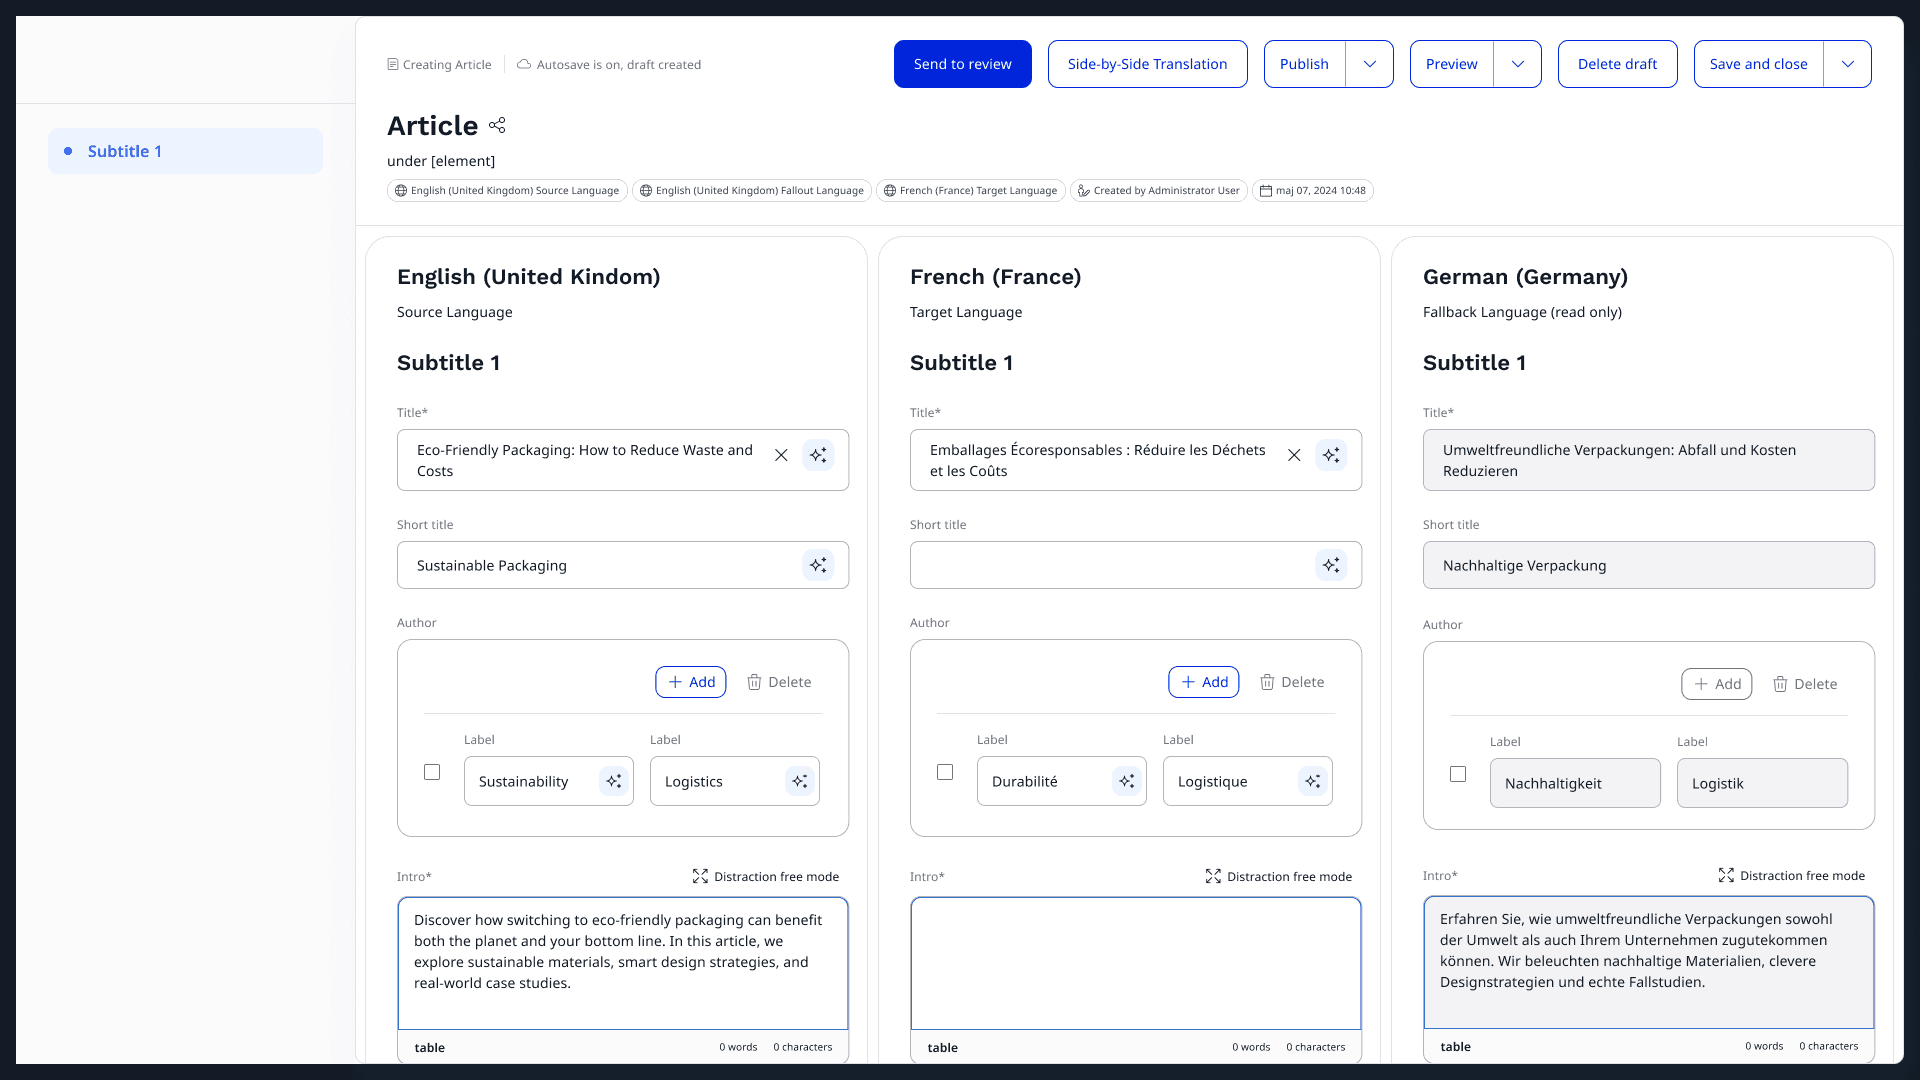Click the empty French Intro text area

1135,962
